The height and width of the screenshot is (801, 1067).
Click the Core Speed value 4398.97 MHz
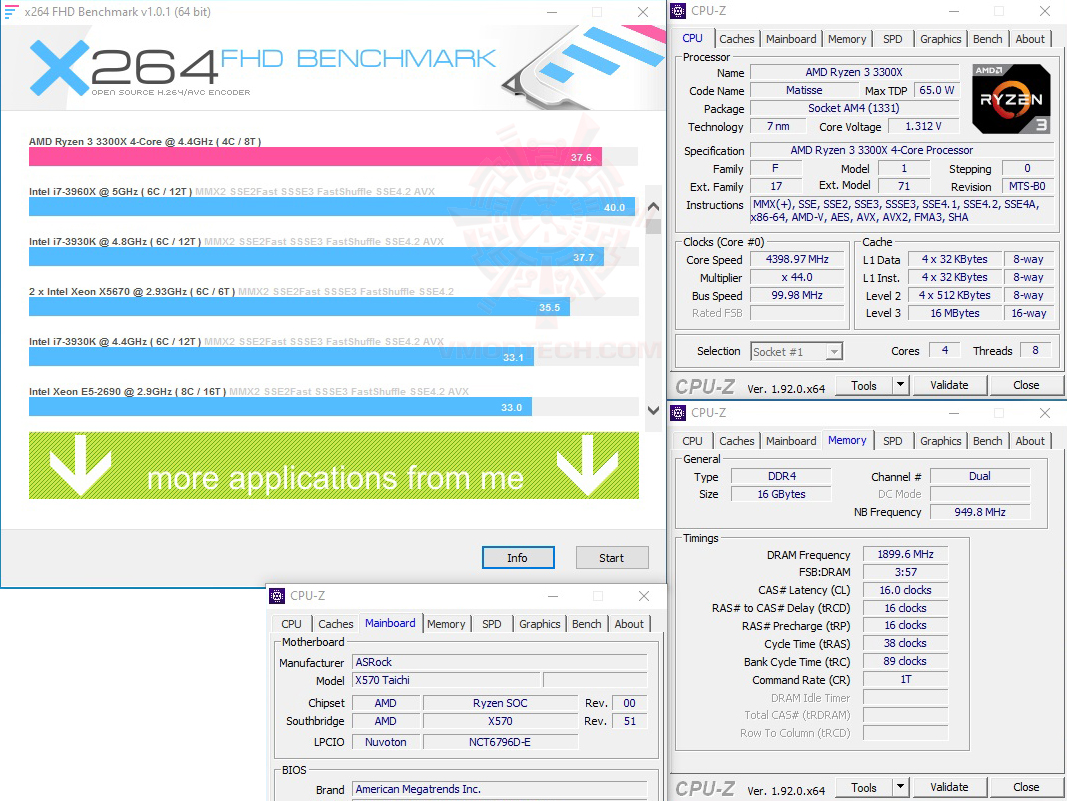coord(797,259)
